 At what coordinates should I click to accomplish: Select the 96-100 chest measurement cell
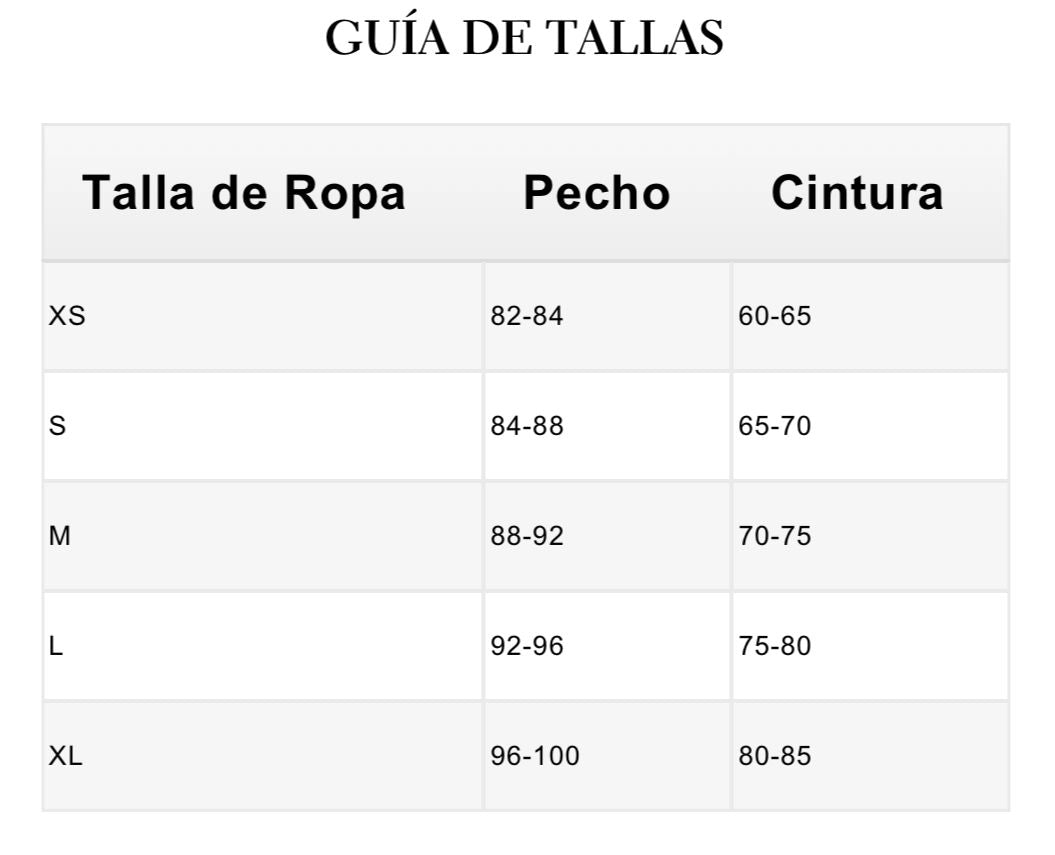535,756
